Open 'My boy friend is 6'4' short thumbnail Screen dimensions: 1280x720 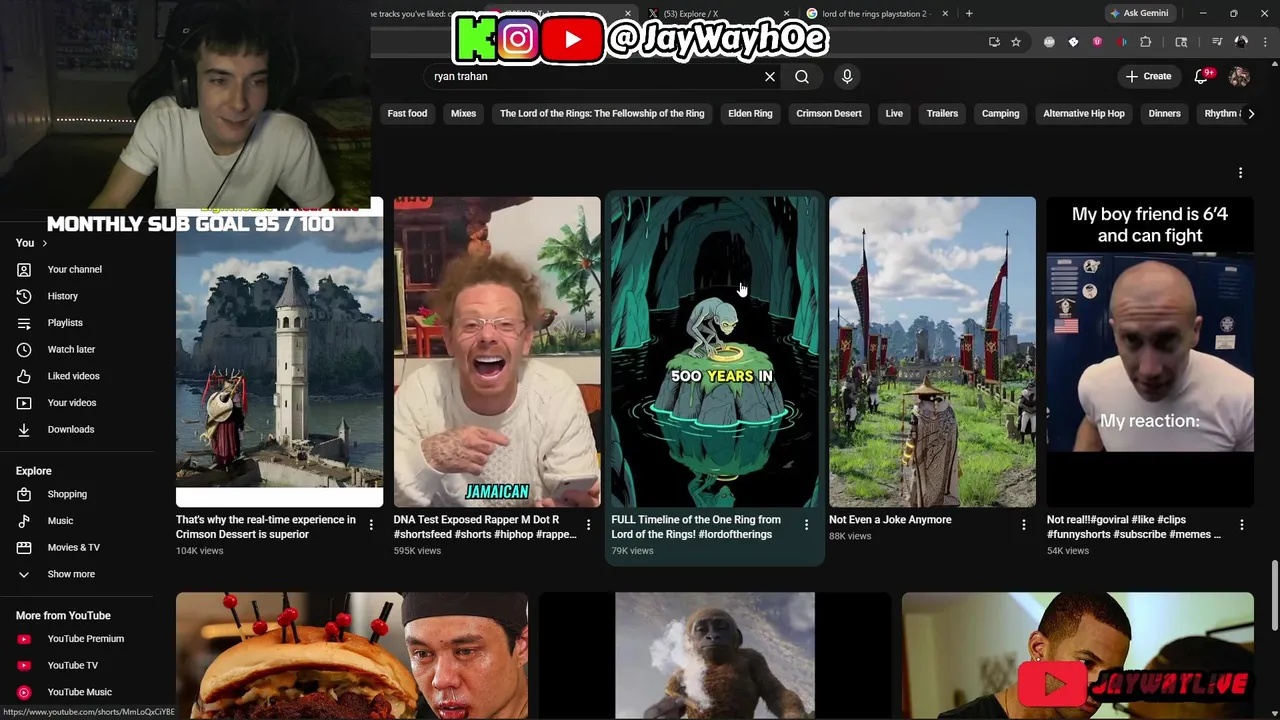pyautogui.click(x=1150, y=351)
